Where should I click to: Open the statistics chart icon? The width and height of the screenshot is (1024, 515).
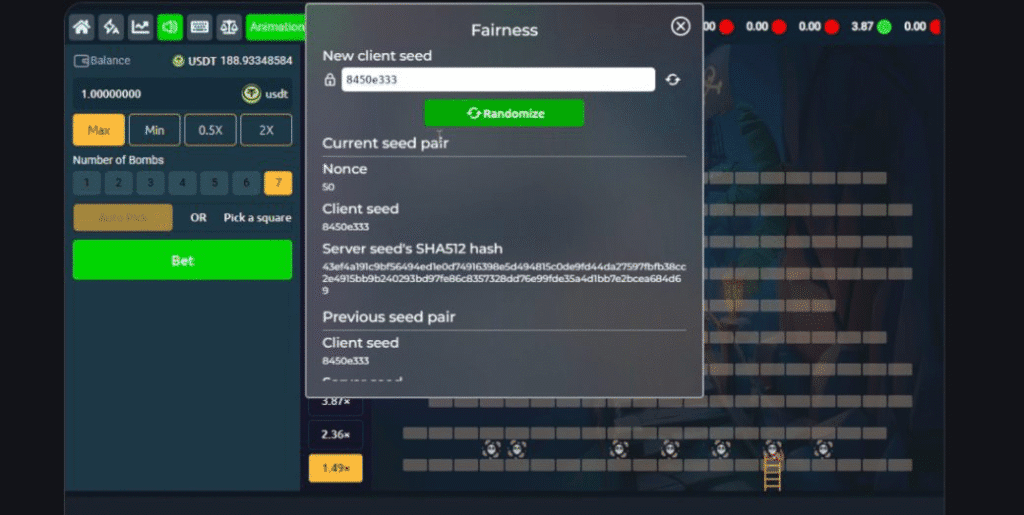click(140, 26)
